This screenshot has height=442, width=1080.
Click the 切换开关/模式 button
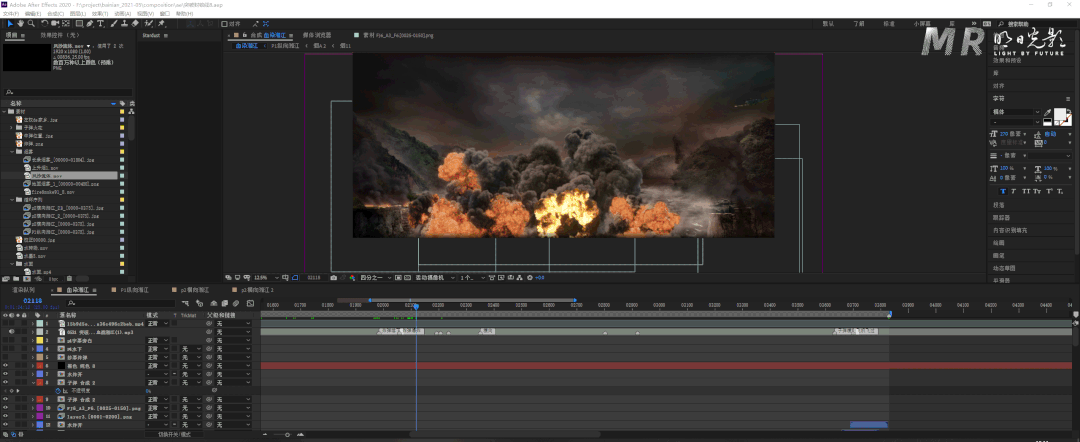click(174, 434)
